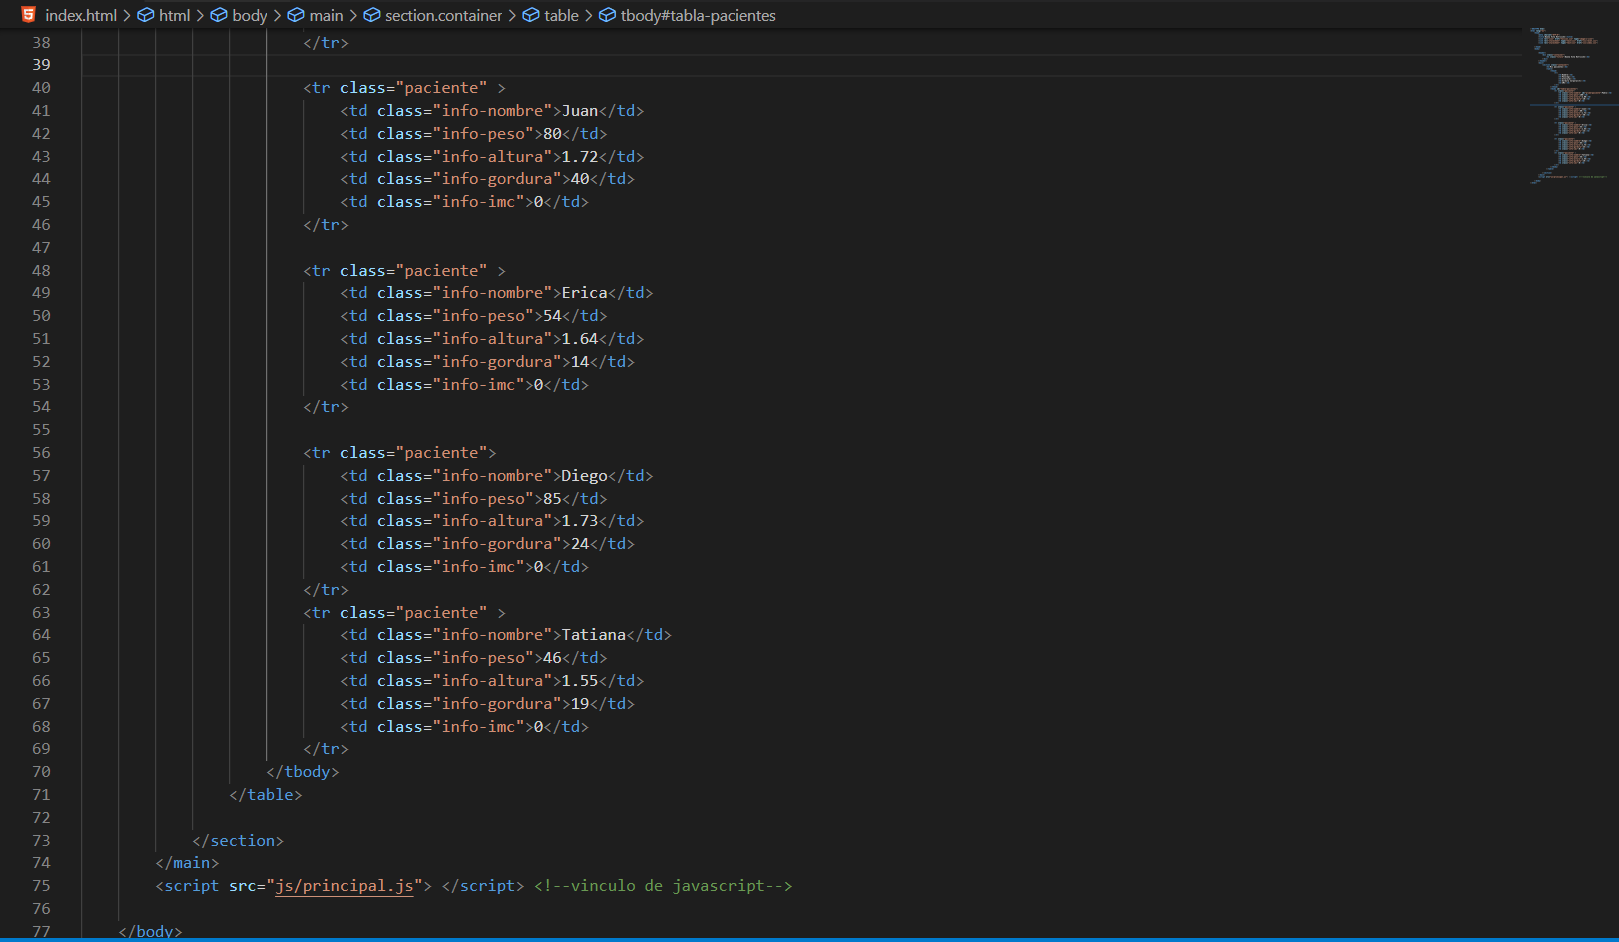The width and height of the screenshot is (1619, 942).
Task: Click the chevron after main breadcrumb
Action: pyautogui.click(x=354, y=16)
